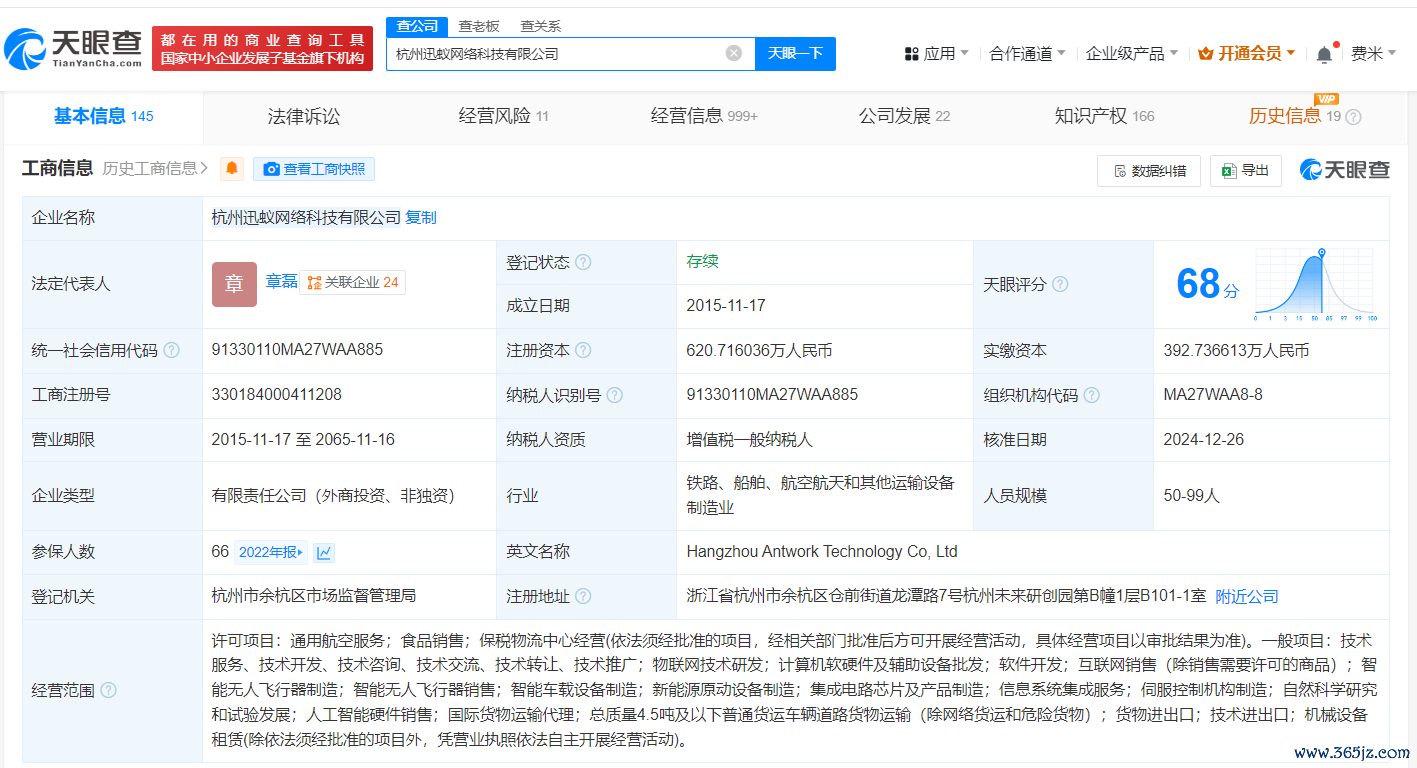The height and width of the screenshot is (768, 1417).
Task: Click the 杭州市余杭区市场监督管理局 registrar text
Action: [x=314, y=596]
